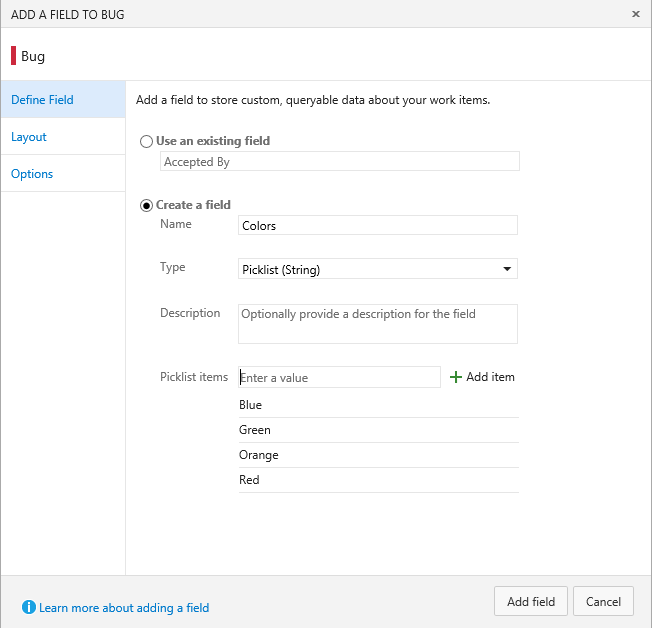Image resolution: width=652 pixels, height=628 pixels.
Task: Click the blue info icon near Learn more
Action: [29, 607]
